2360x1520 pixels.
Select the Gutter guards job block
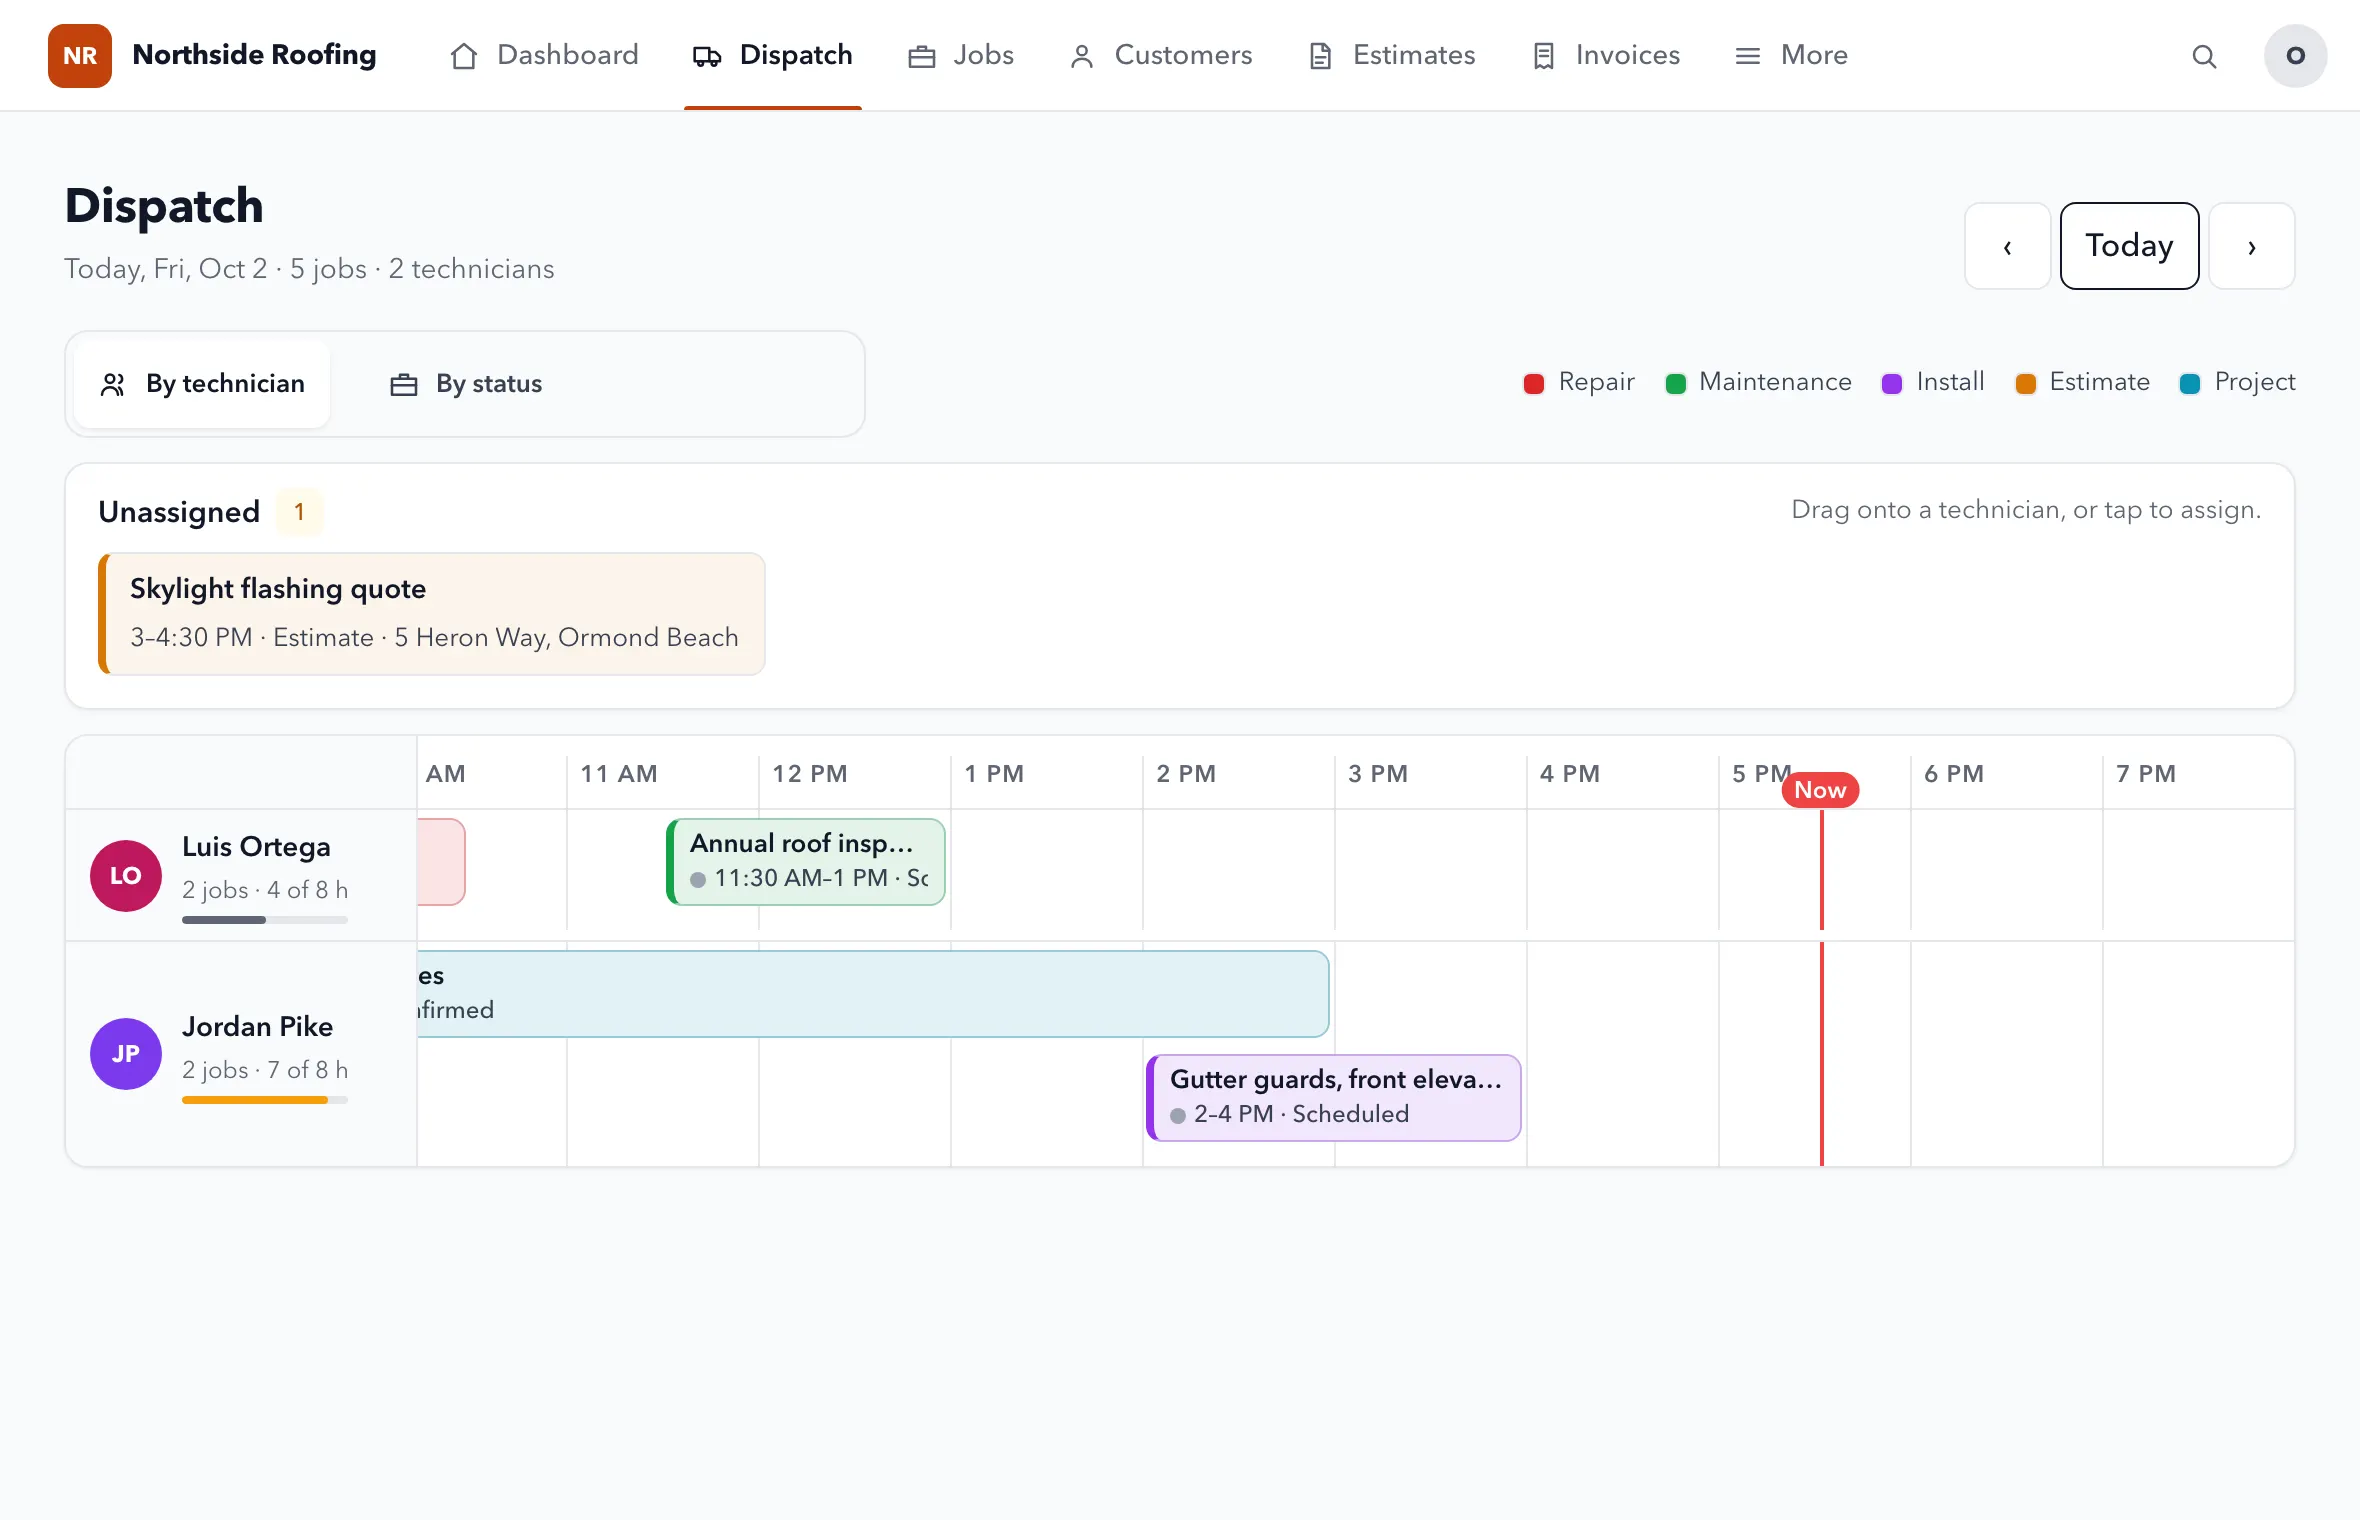(x=1334, y=1097)
